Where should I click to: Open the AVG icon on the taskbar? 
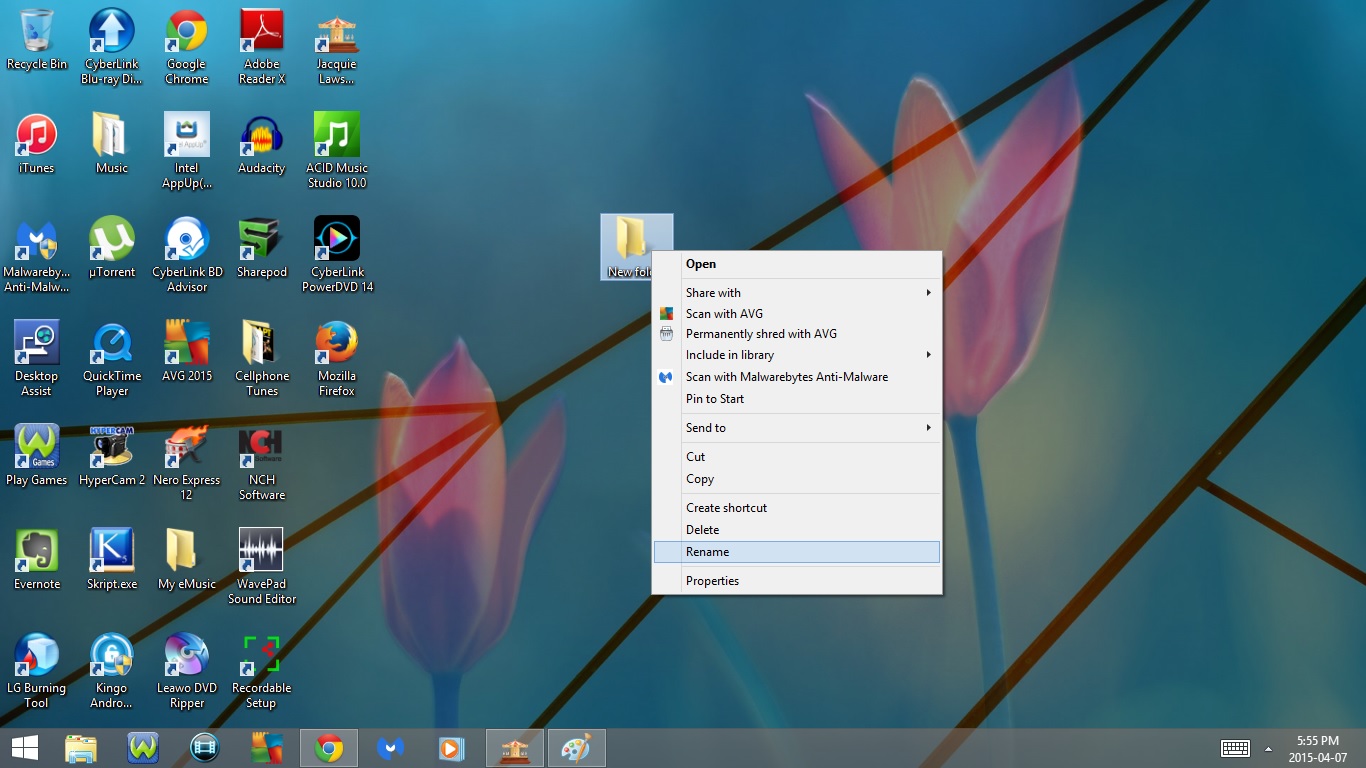tap(267, 748)
